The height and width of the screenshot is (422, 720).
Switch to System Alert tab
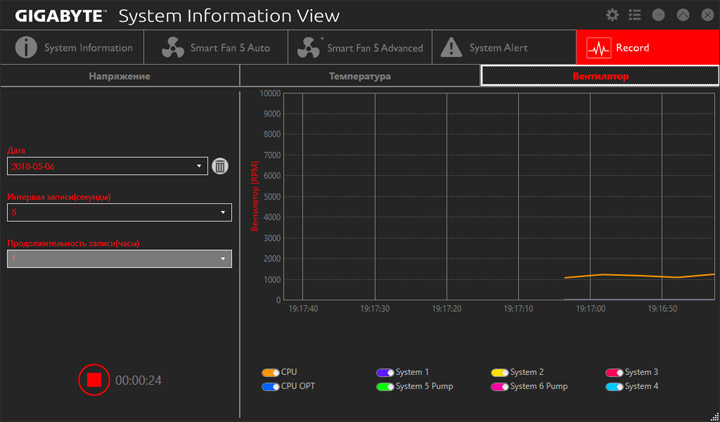(x=504, y=47)
